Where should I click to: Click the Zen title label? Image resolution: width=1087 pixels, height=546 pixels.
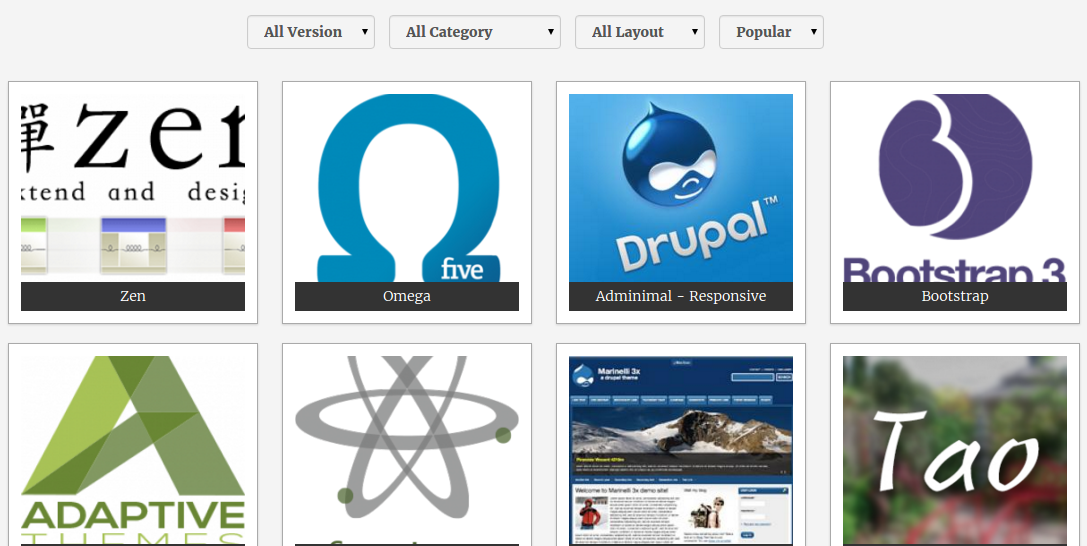click(133, 296)
